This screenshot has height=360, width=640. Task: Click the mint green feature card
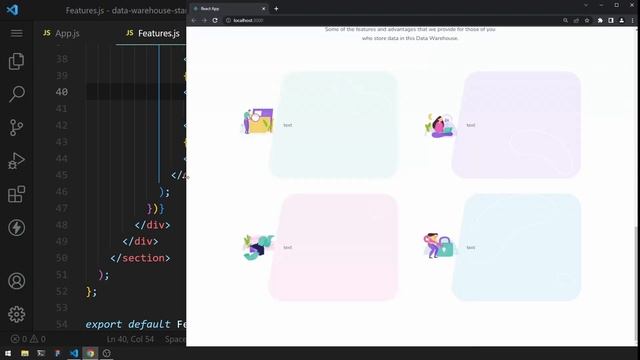coord(333,125)
